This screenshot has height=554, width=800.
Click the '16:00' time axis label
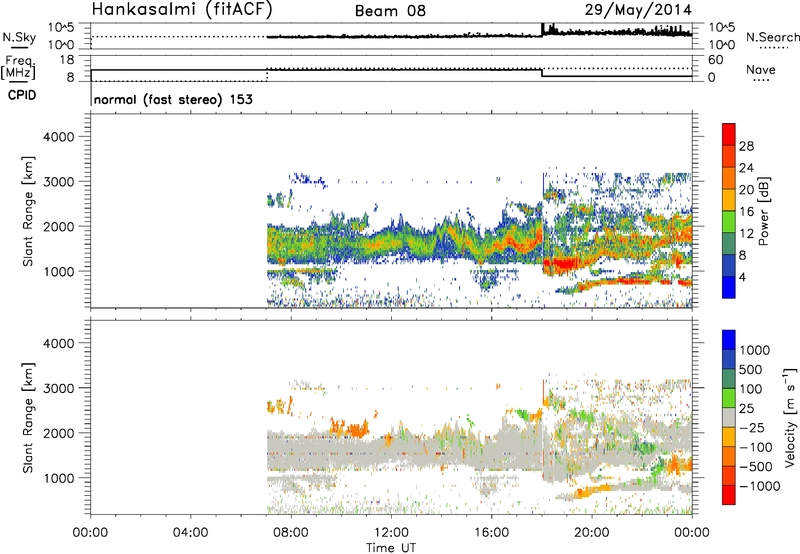click(491, 533)
